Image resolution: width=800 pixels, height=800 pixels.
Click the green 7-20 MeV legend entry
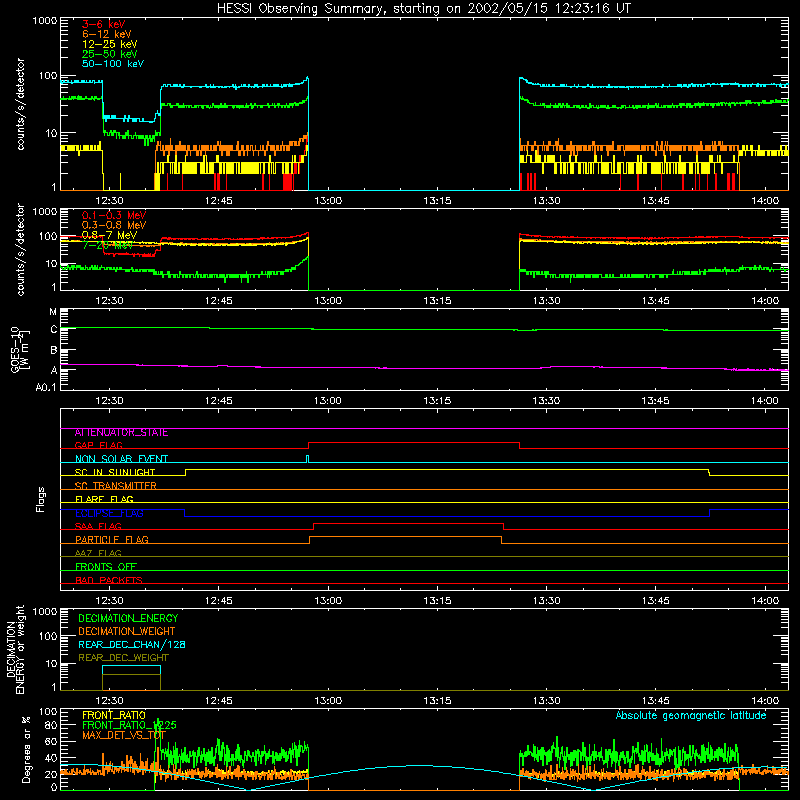pyautogui.click(x=107, y=245)
